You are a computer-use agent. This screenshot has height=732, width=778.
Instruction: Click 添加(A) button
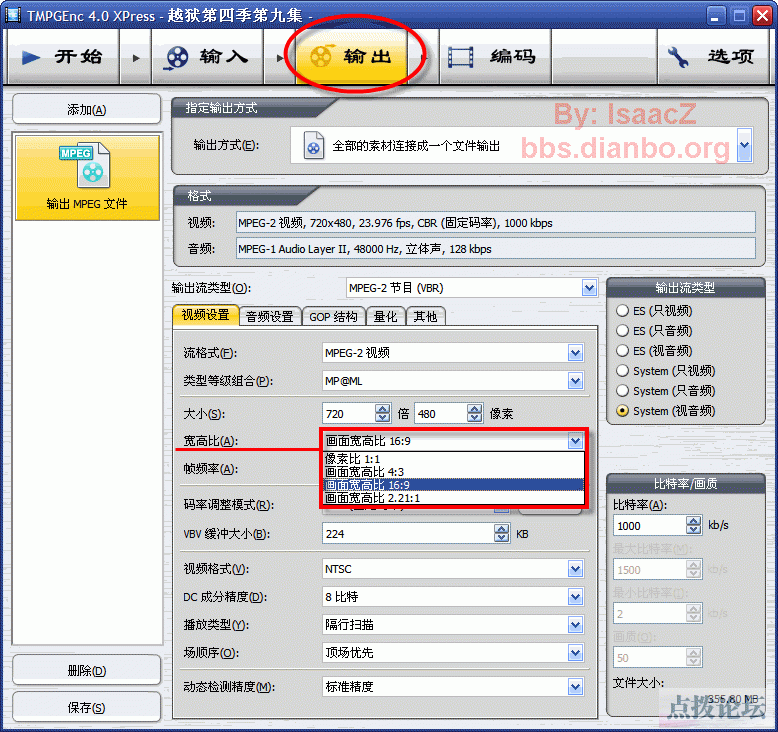(86, 109)
